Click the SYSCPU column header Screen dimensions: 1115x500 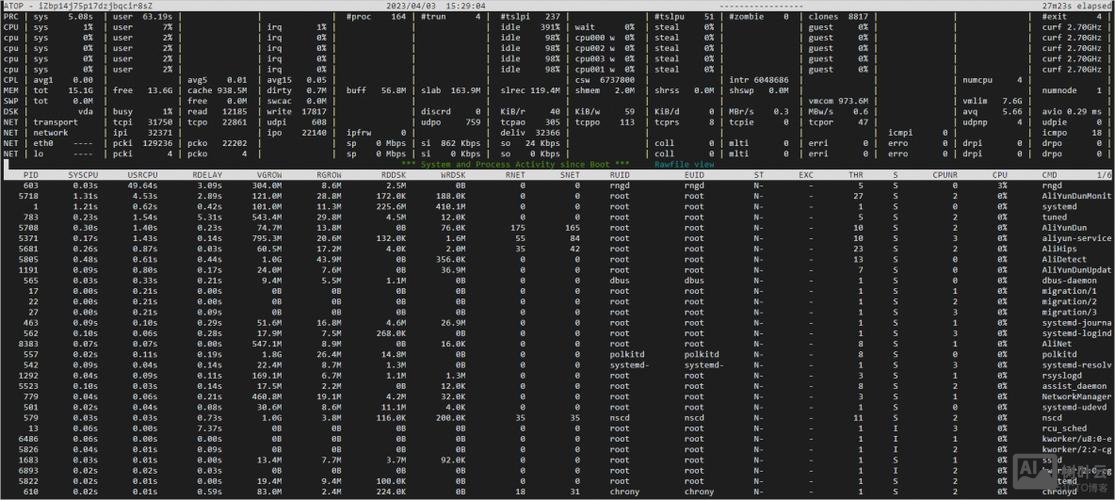click(x=83, y=175)
